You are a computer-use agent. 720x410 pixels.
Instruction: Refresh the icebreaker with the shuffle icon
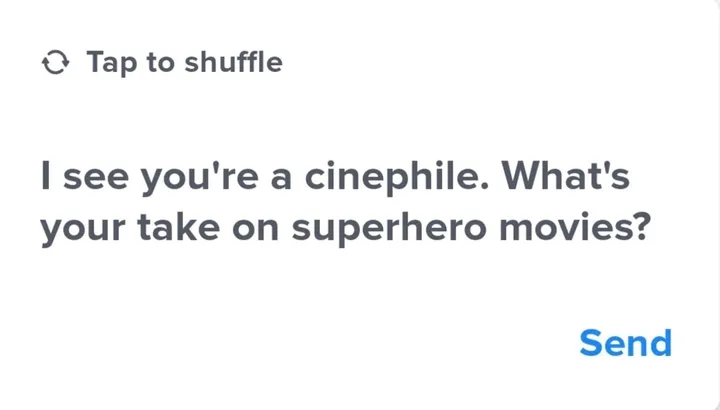click(x=55, y=63)
